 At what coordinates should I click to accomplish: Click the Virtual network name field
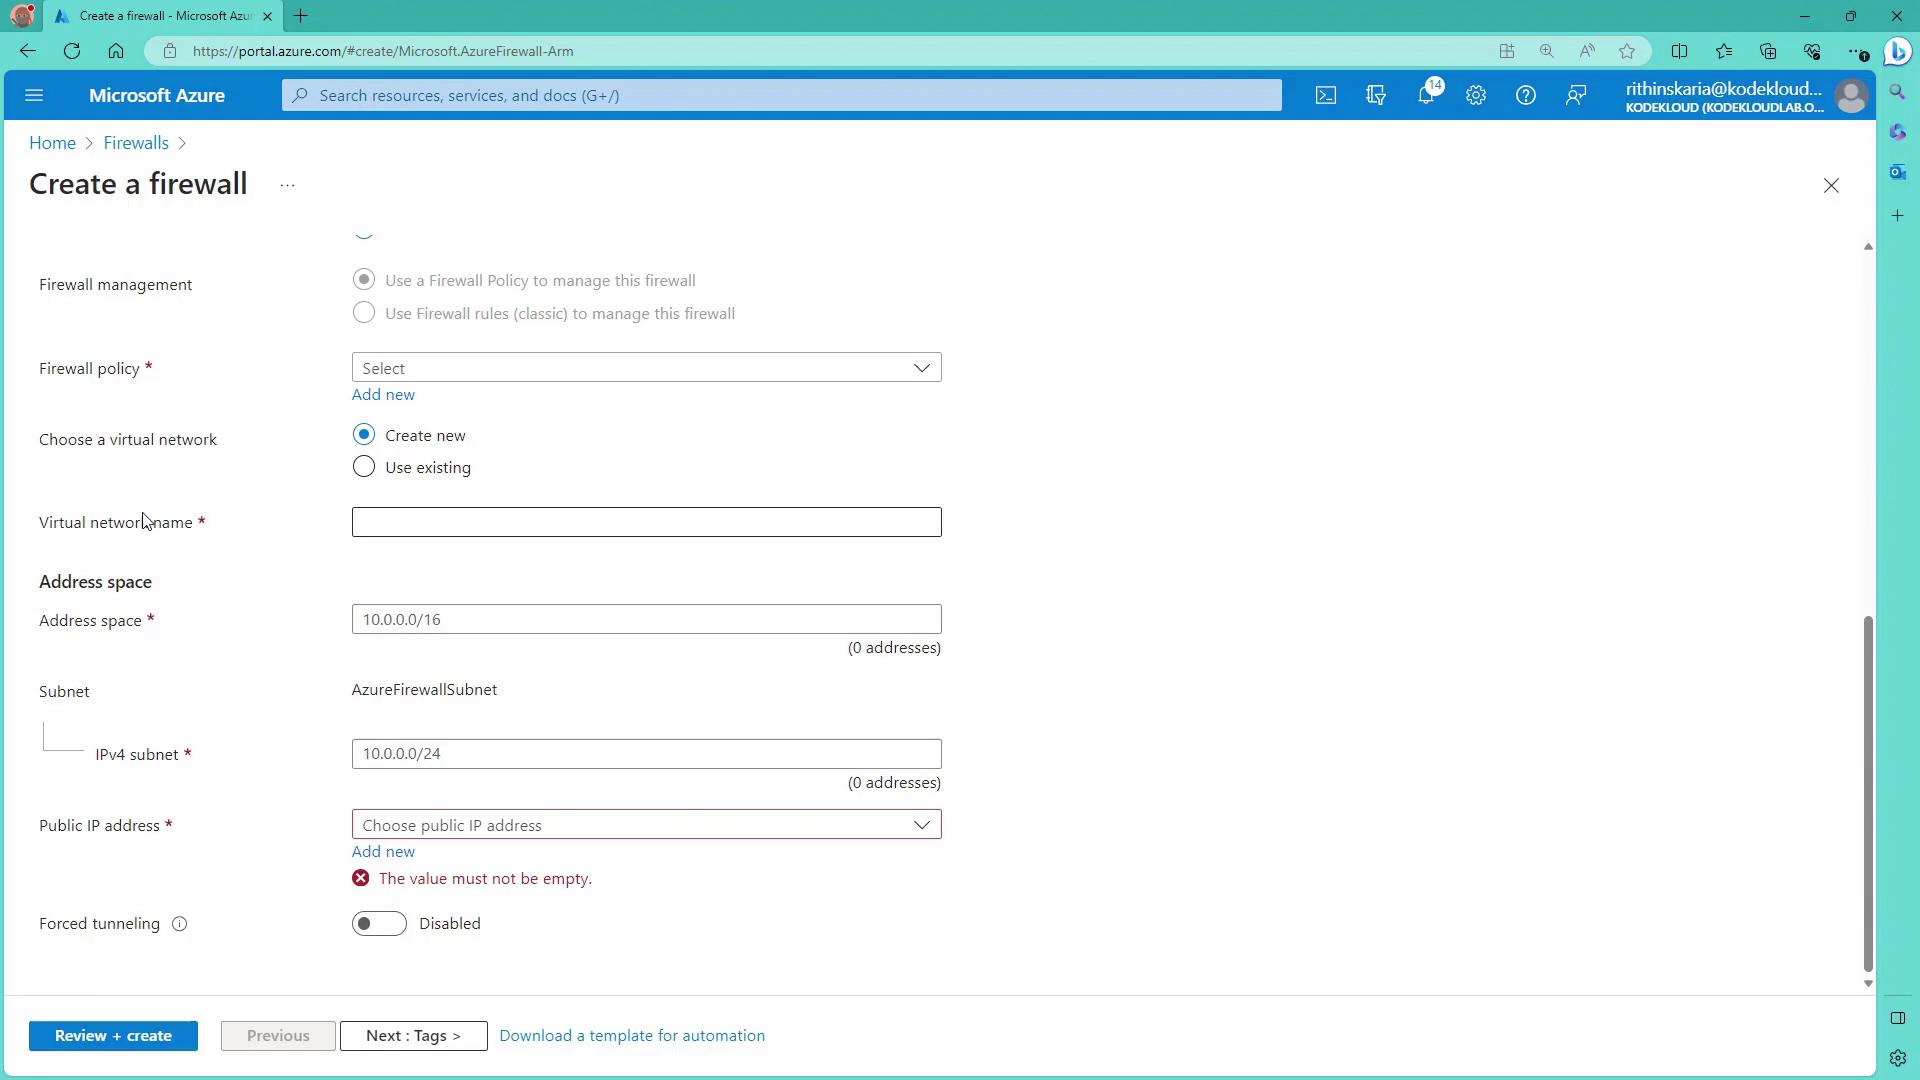(x=646, y=522)
